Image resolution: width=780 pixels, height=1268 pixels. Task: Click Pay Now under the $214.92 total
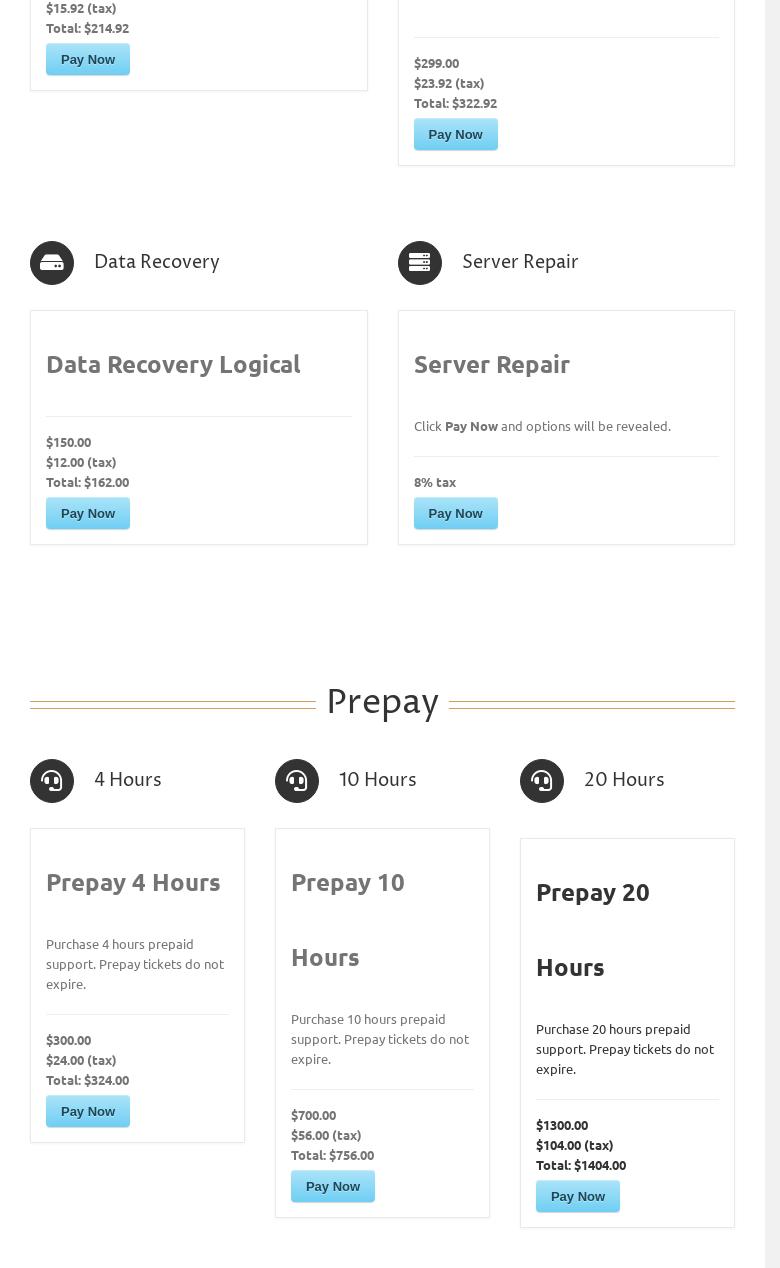click(88, 59)
